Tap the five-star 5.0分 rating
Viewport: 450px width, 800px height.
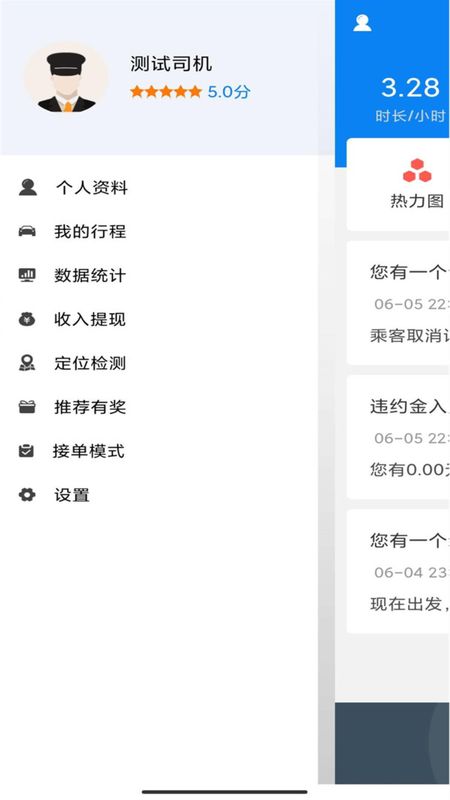click(x=190, y=92)
